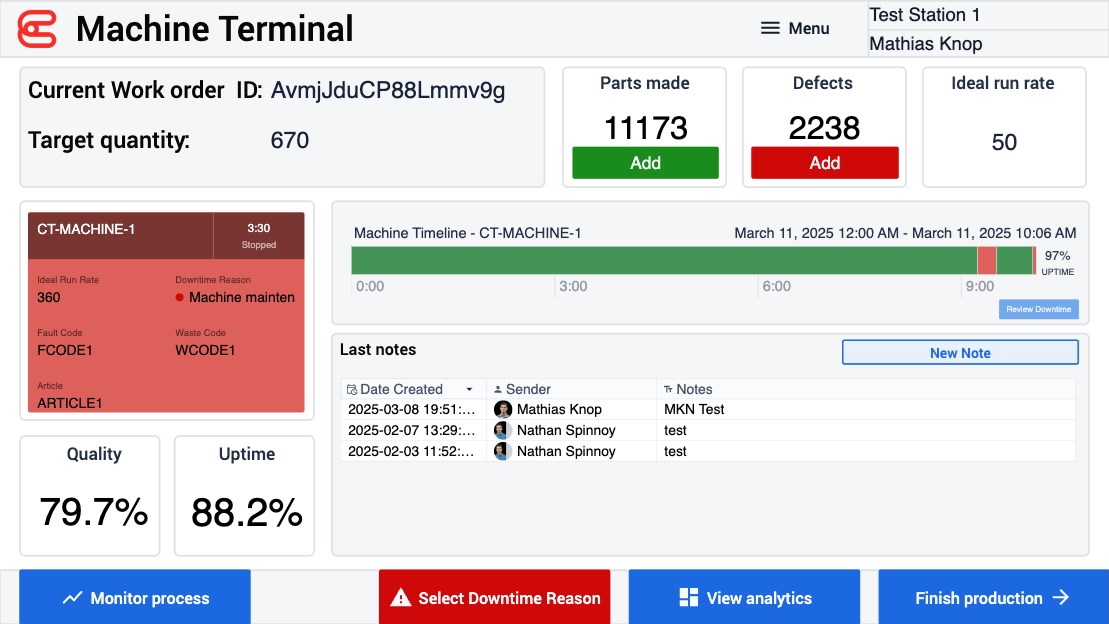Viewport: 1109px width, 624px height.
Task: Click the text icon in Notes header
Action: click(x=668, y=389)
